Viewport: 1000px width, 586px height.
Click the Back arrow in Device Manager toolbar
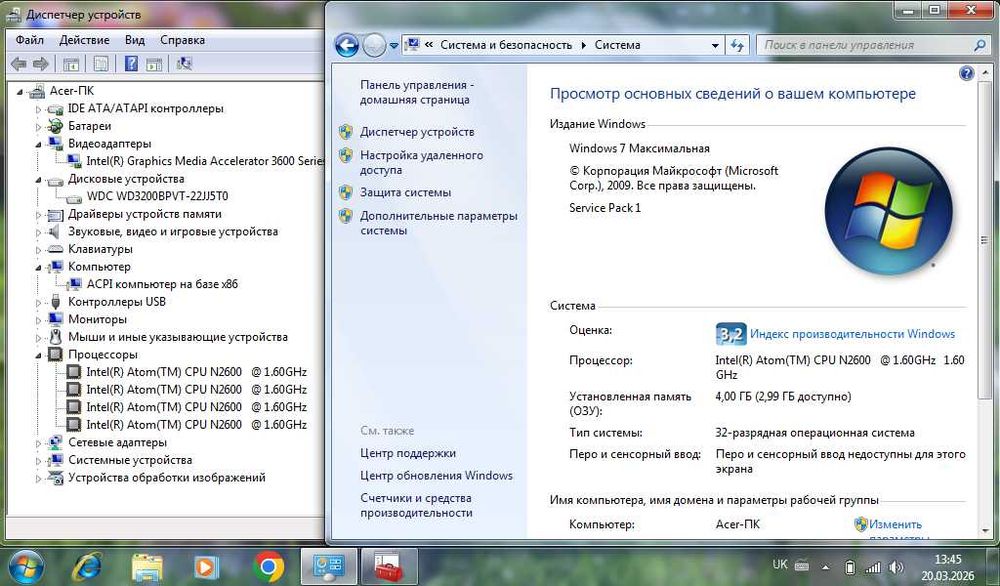pos(19,64)
